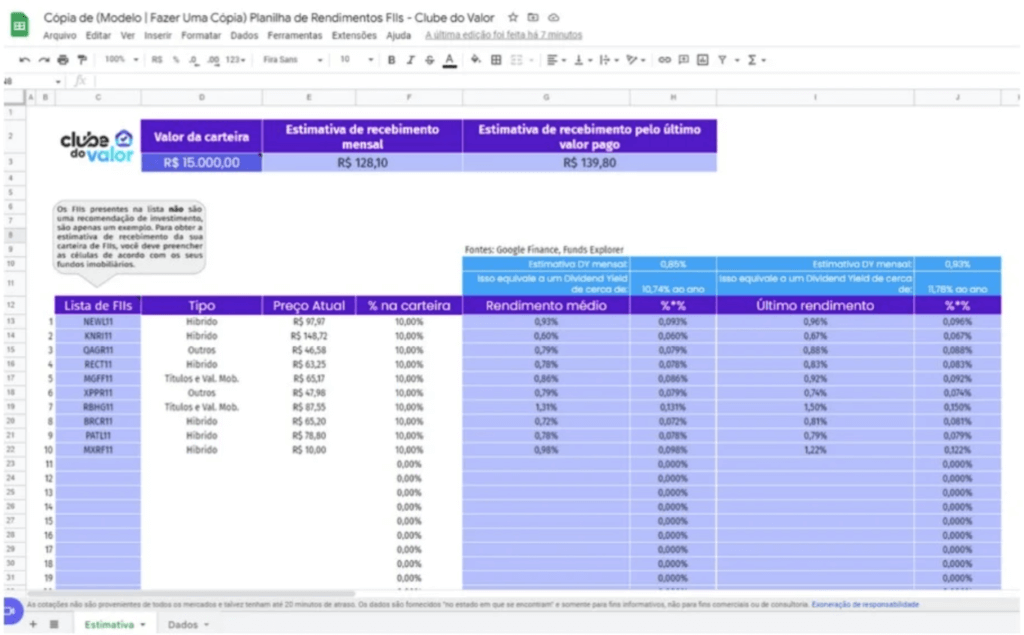The image size is (1024, 635).
Task: Open the Fira Sans font dropdown
Action: (293, 60)
